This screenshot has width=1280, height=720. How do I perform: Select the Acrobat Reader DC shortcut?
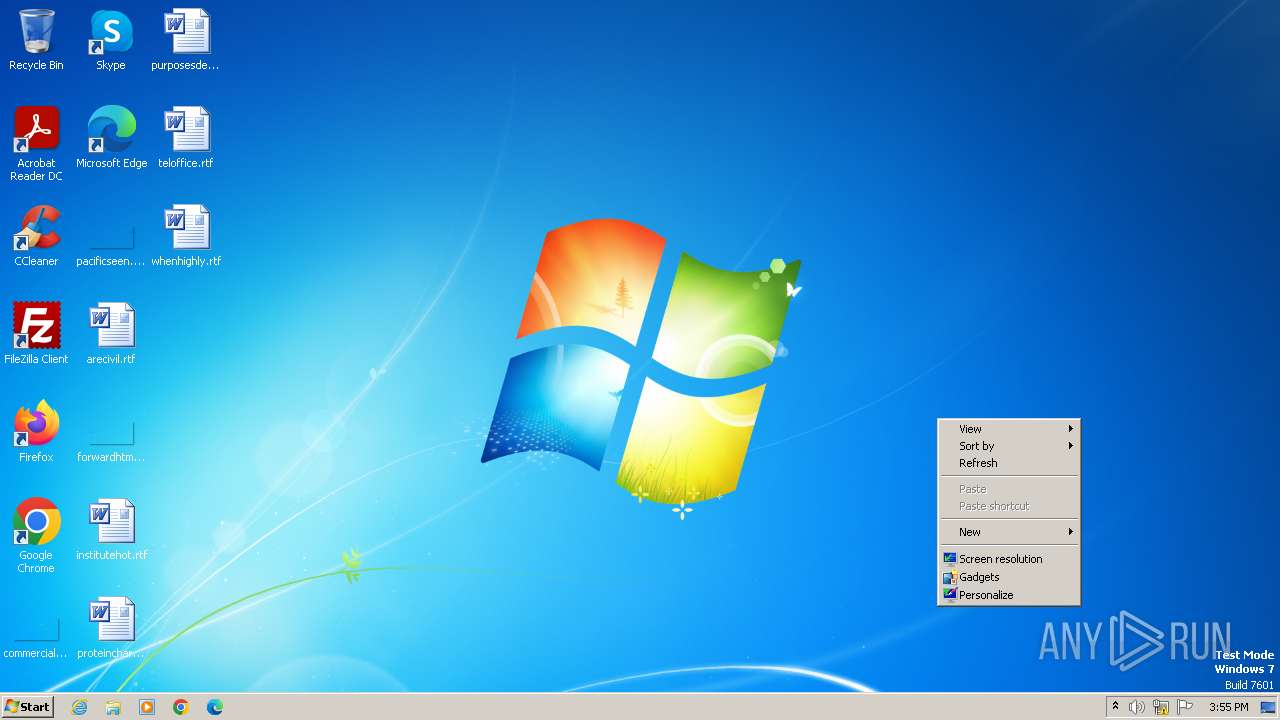click(x=36, y=144)
